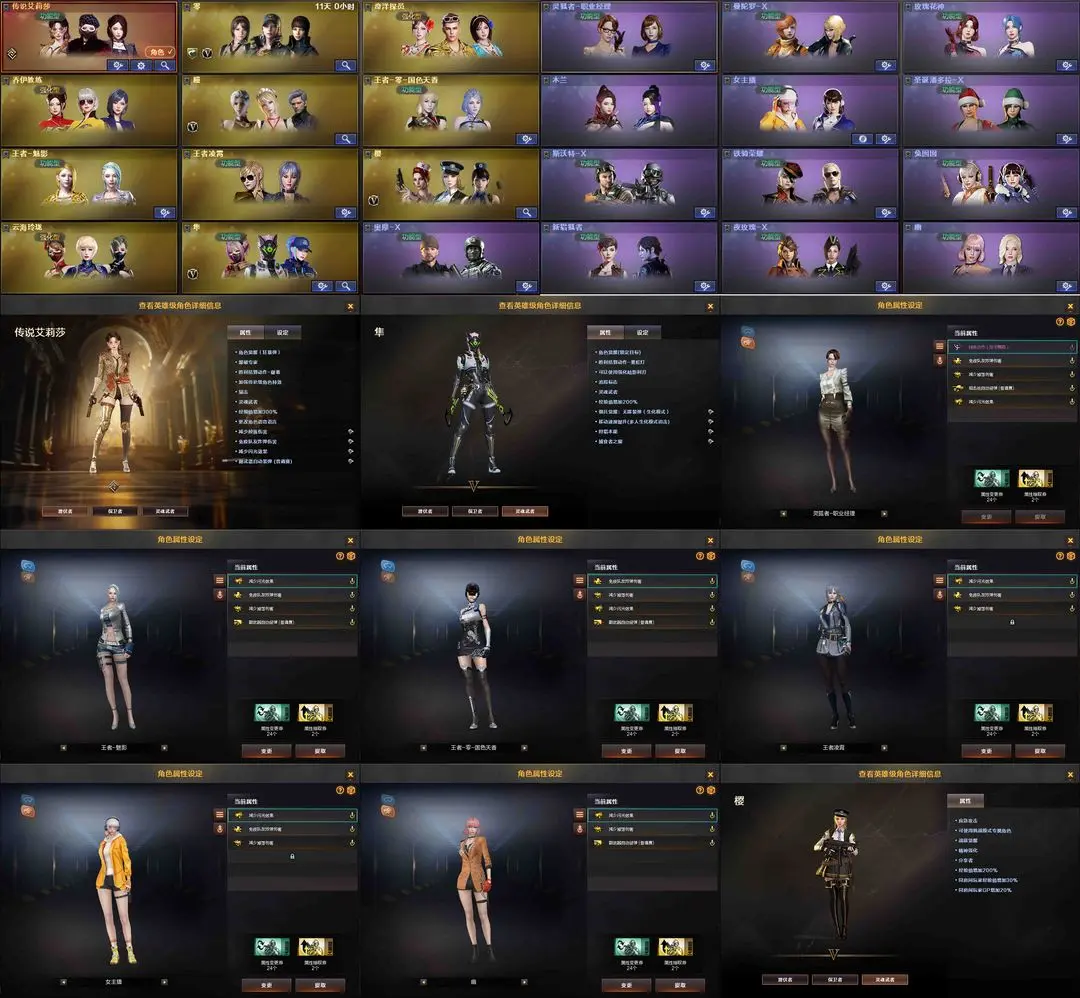The width and height of the screenshot is (1080, 998).
Task: Click next arrow beside 王者-零-国色天香 name
Action: (x=524, y=747)
